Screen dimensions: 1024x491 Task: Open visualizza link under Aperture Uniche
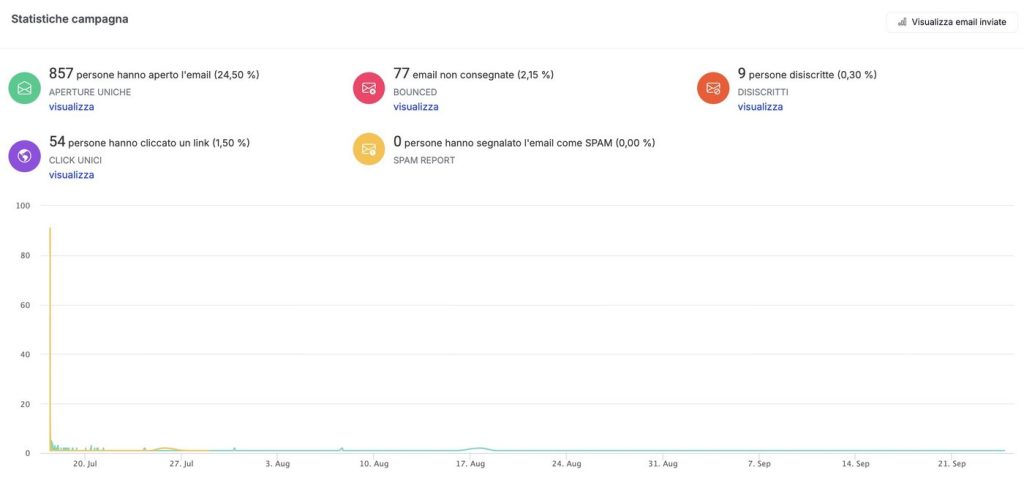point(71,106)
